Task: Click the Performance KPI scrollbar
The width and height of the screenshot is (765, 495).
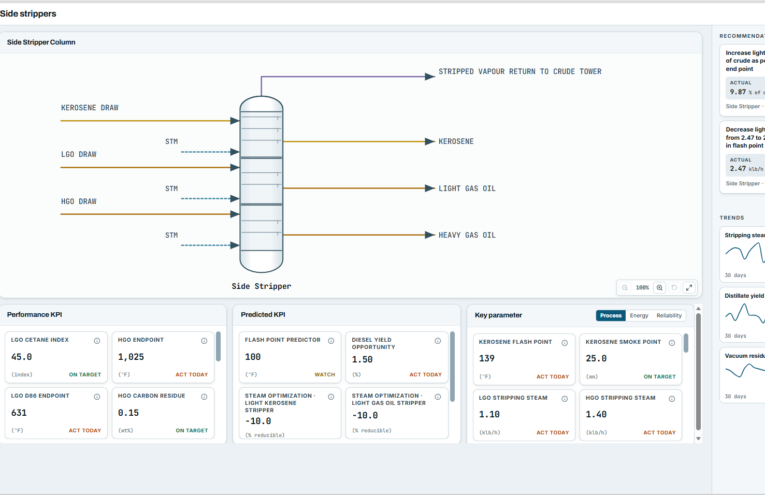Action: click(x=218, y=346)
